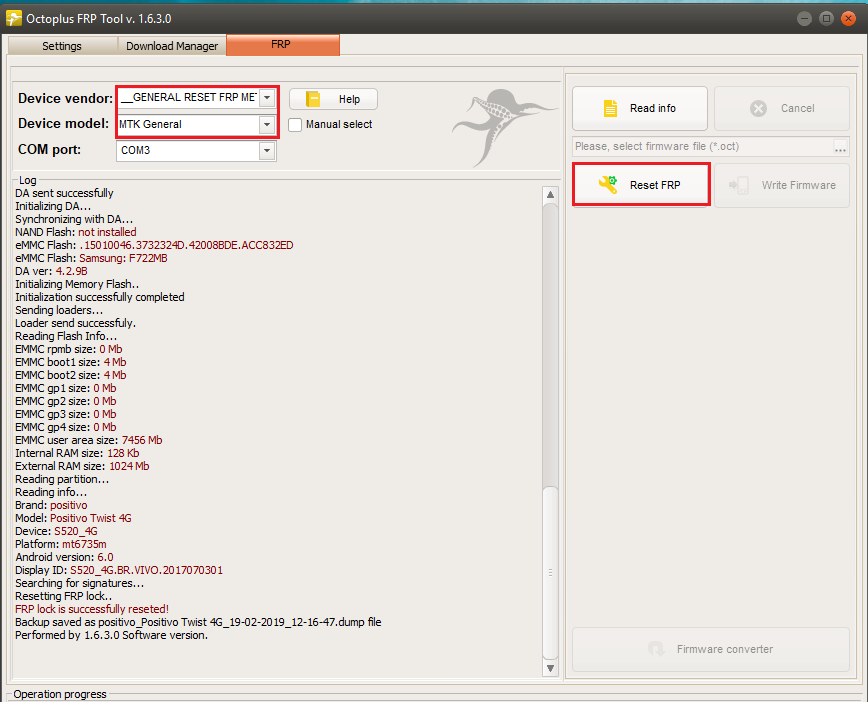Click the Help button's yellow icon
The image size is (868, 702).
coord(313,99)
